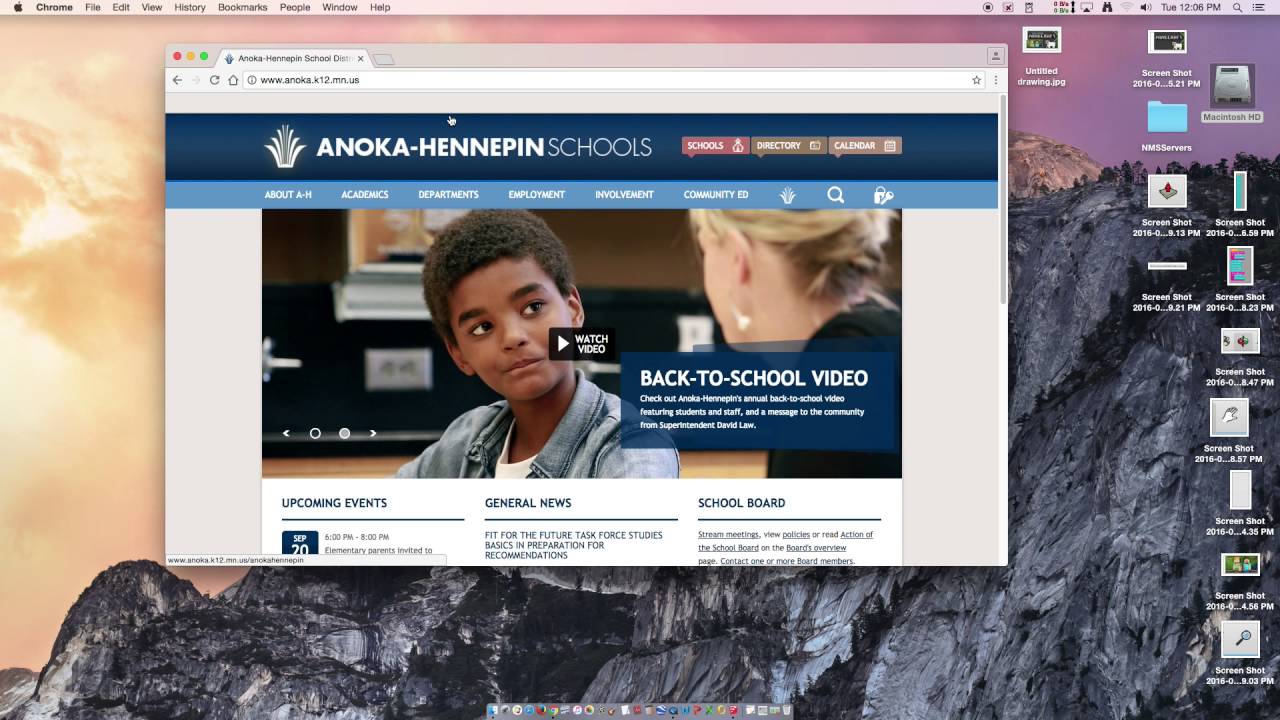
Task: Expand the DEPARTMENTS navigation menu
Action: (448, 195)
